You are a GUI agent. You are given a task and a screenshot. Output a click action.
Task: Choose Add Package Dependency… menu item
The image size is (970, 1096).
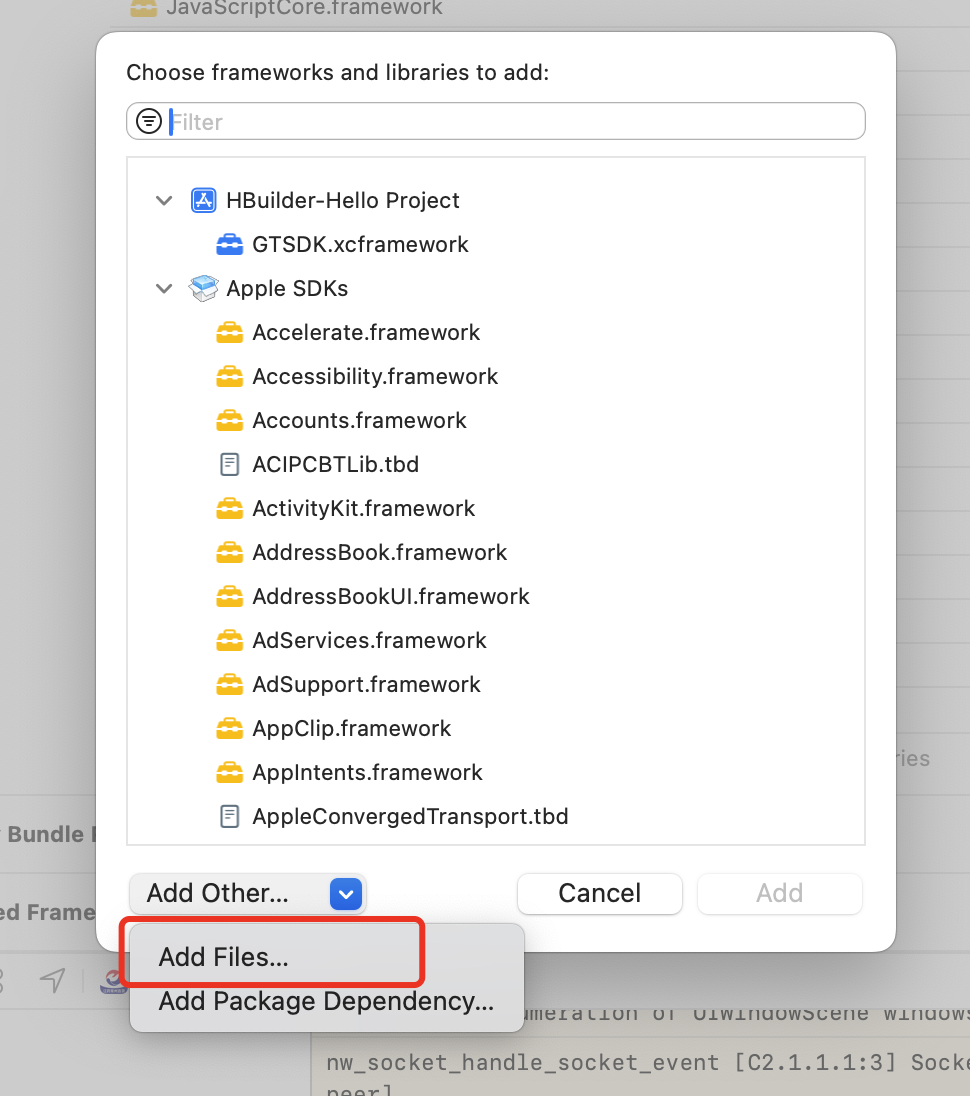(x=326, y=1001)
